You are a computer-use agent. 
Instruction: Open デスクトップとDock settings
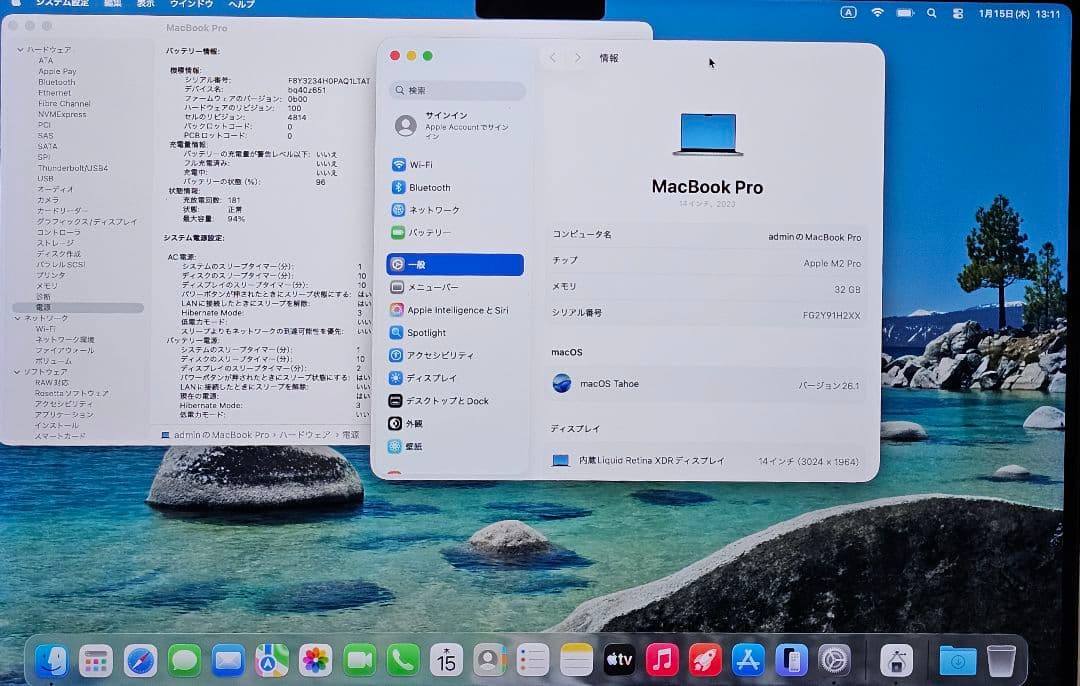[x=447, y=400]
